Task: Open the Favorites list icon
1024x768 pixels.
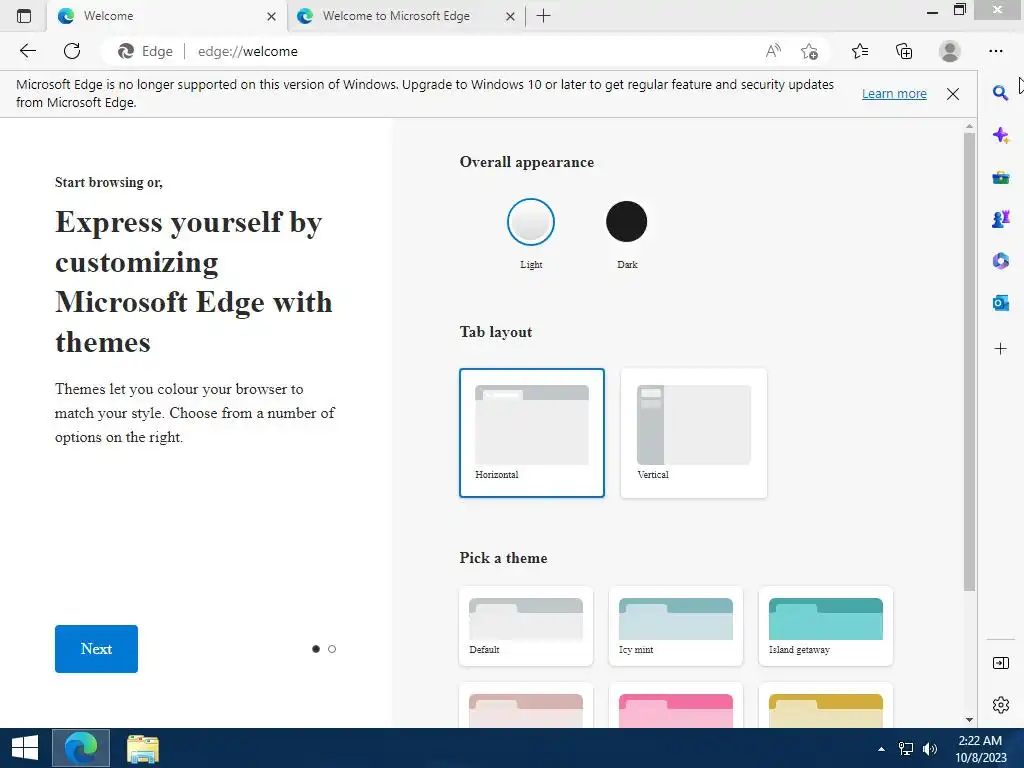Action: click(860, 51)
